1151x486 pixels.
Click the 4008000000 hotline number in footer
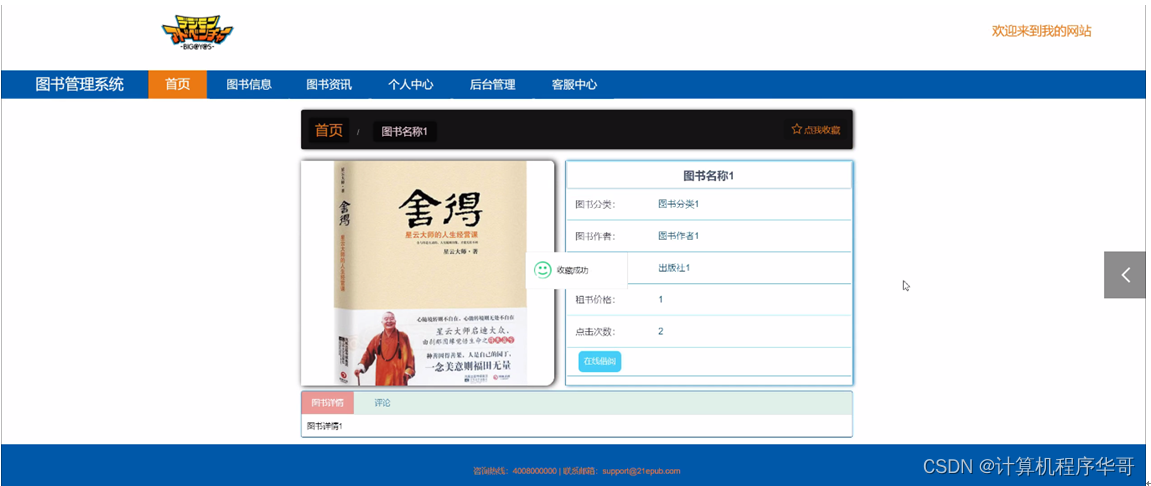[534, 471]
